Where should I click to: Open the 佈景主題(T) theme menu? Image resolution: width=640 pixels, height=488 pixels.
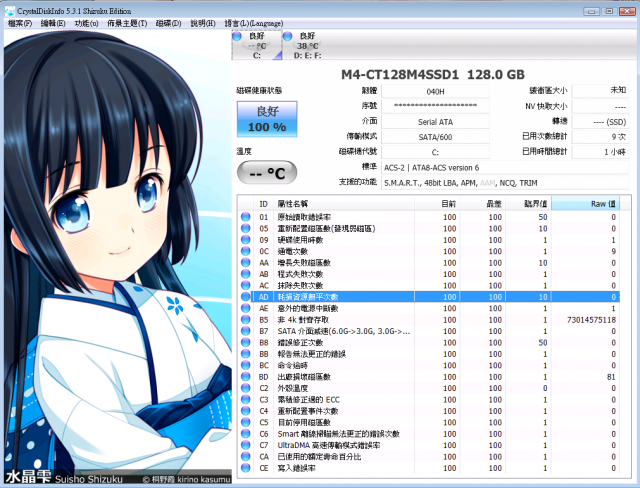click(127, 24)
